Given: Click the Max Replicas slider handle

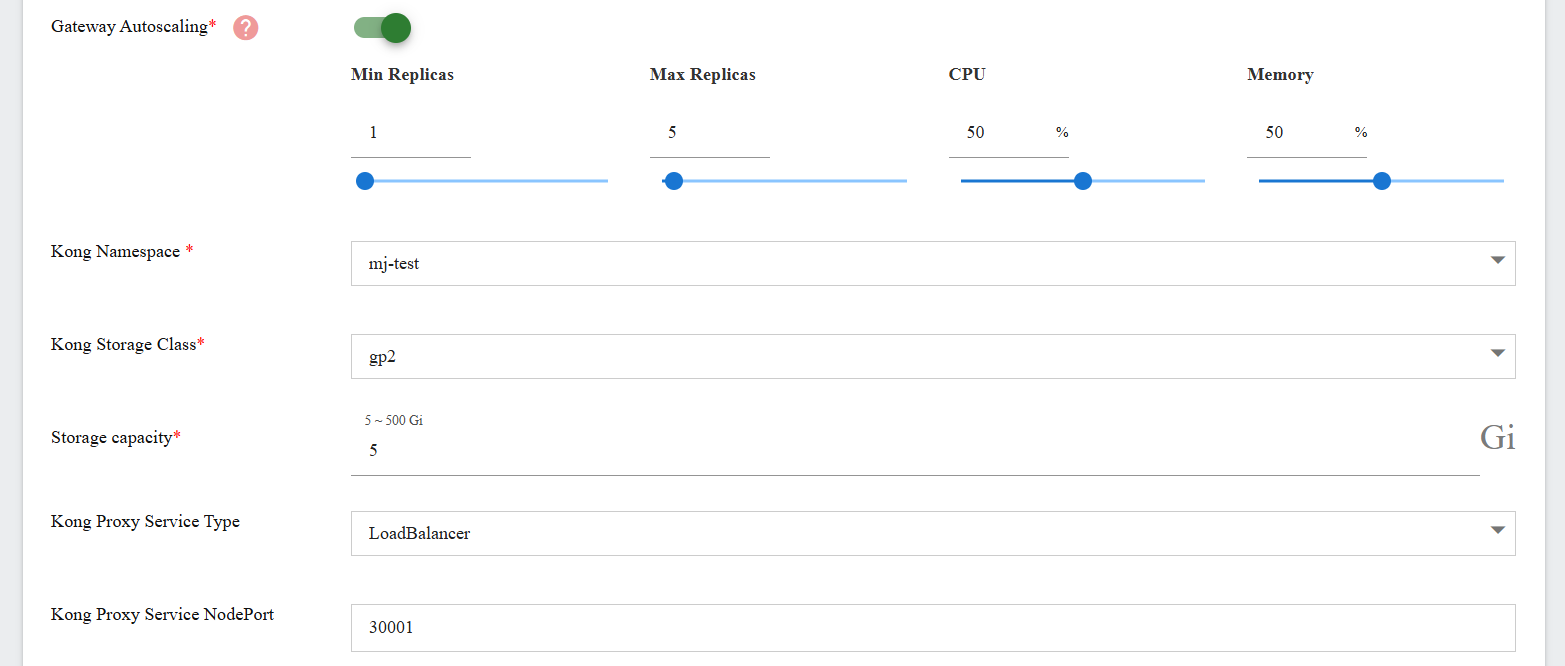Looking at the screenshot, I should tap(674, 181).
